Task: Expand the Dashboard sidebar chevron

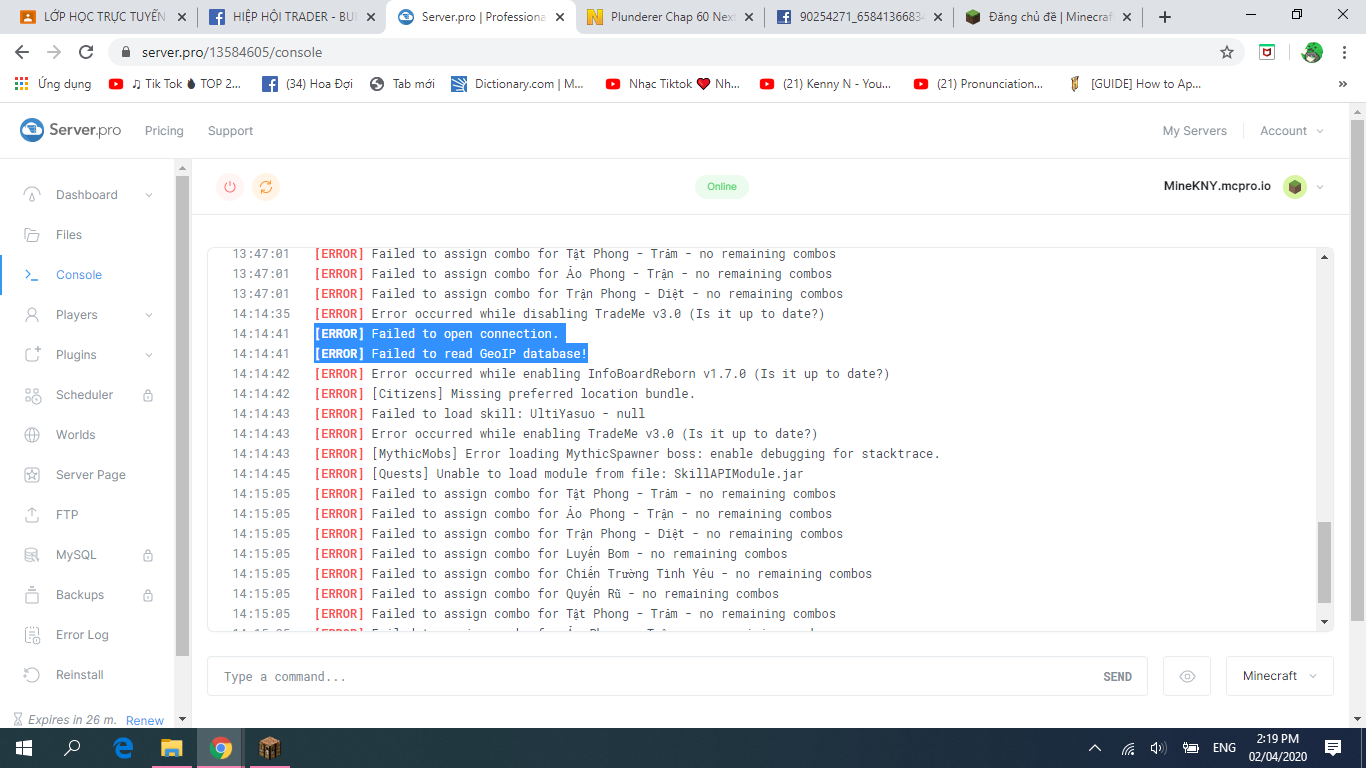Action: (x=149, y=195)
